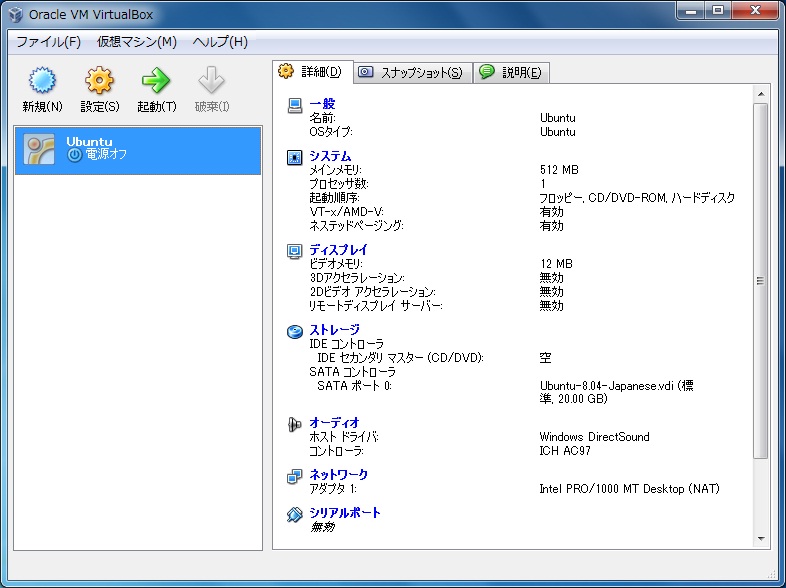Click the 12 MB video memory value

tap(556, 264)
